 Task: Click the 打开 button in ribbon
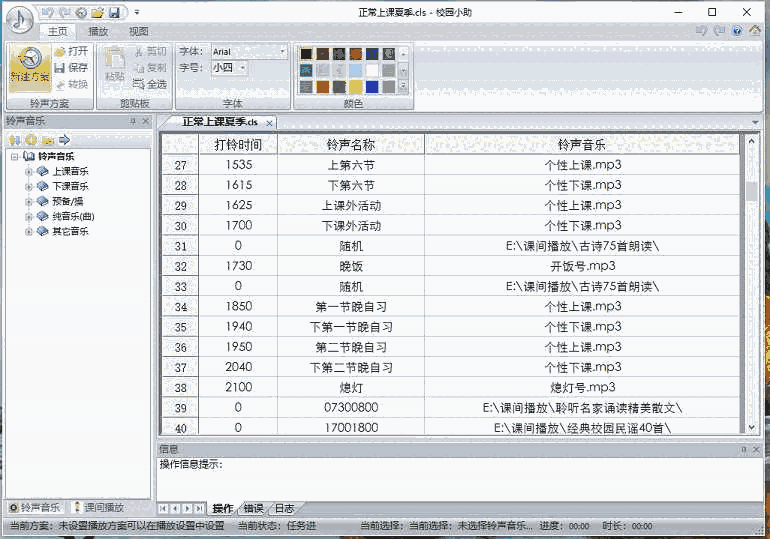click(x=72, y=51)
